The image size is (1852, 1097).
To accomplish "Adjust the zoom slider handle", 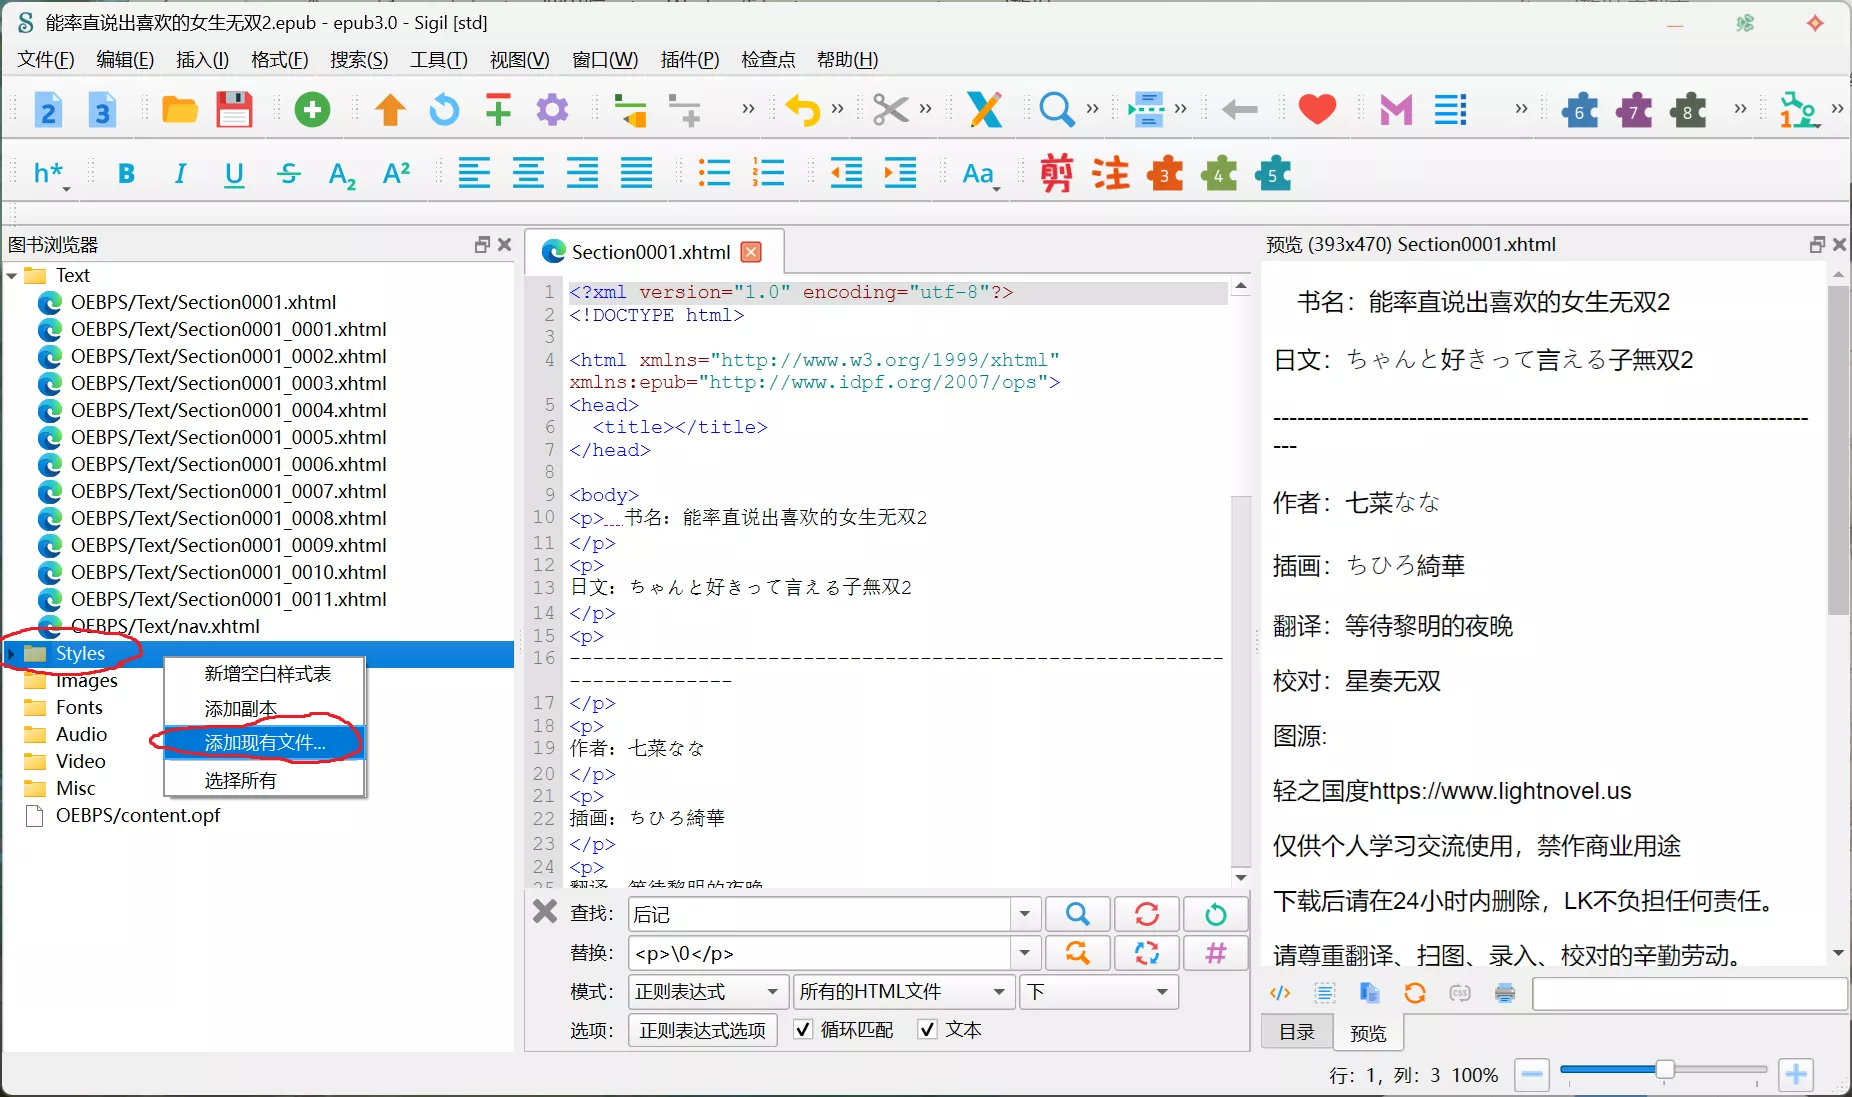I will [1665, 1071].
